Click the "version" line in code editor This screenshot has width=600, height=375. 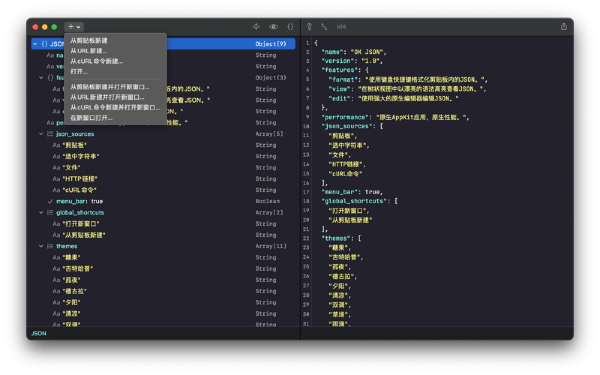pos(352,61)
